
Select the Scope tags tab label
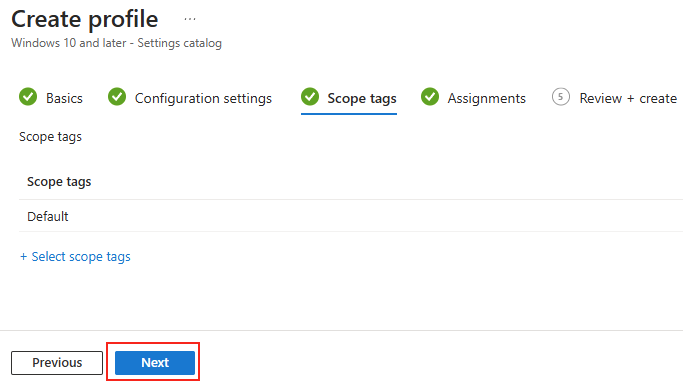click(x=362, y=98)
